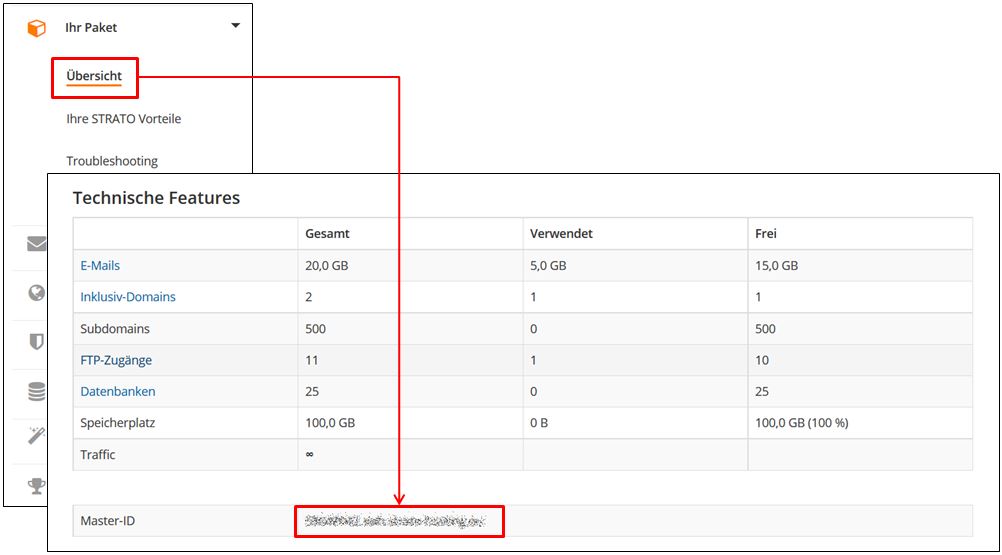Click the Speicherplatz row label
The image size is (1002, 555).
[118, 423]
